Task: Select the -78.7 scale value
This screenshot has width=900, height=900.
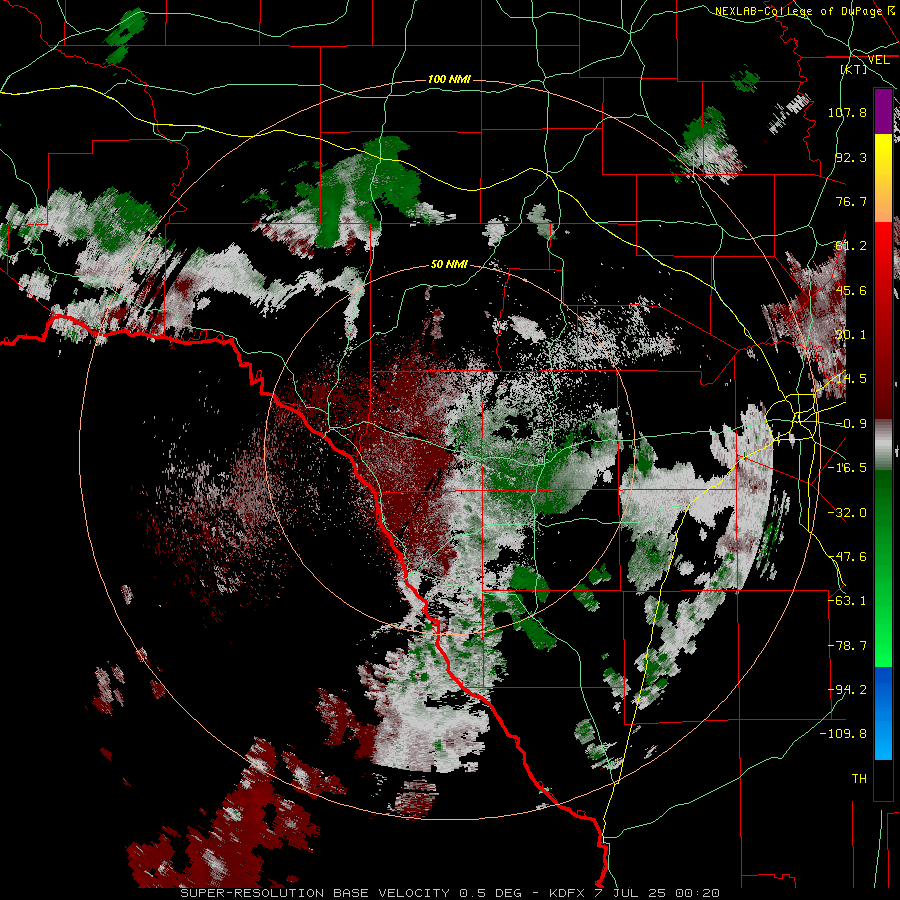Action: [x=847, y=646]
